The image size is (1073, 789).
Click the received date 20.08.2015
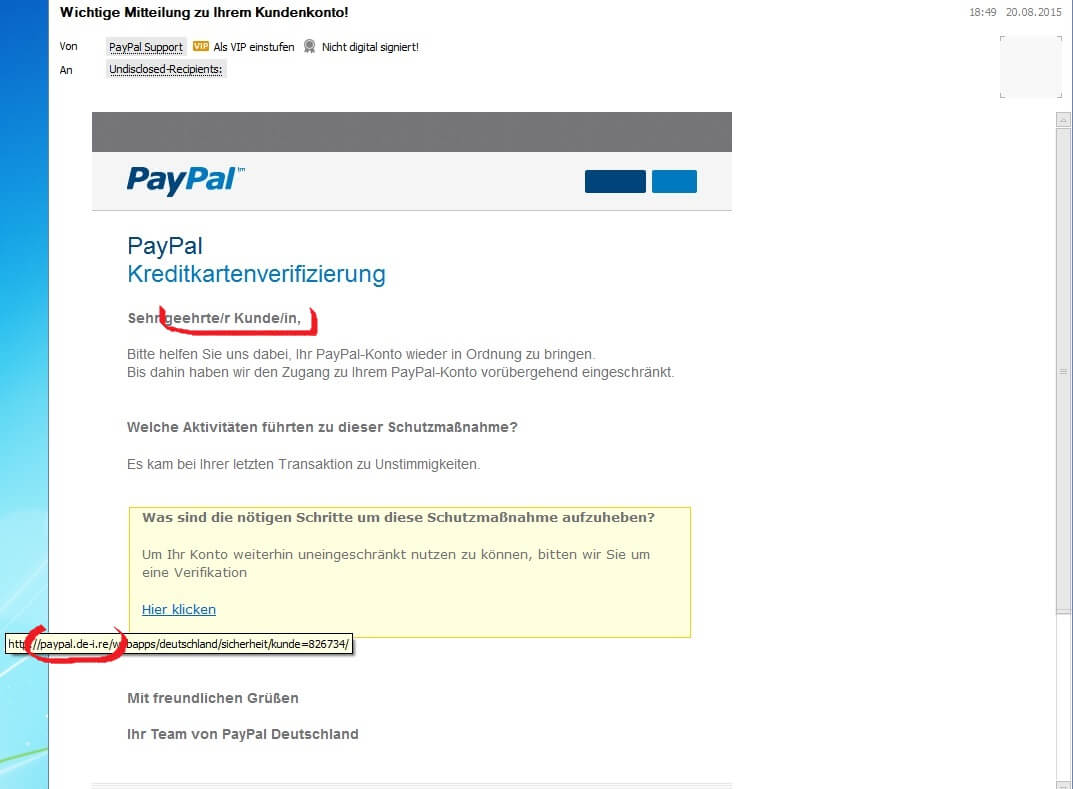[1033, 12]
